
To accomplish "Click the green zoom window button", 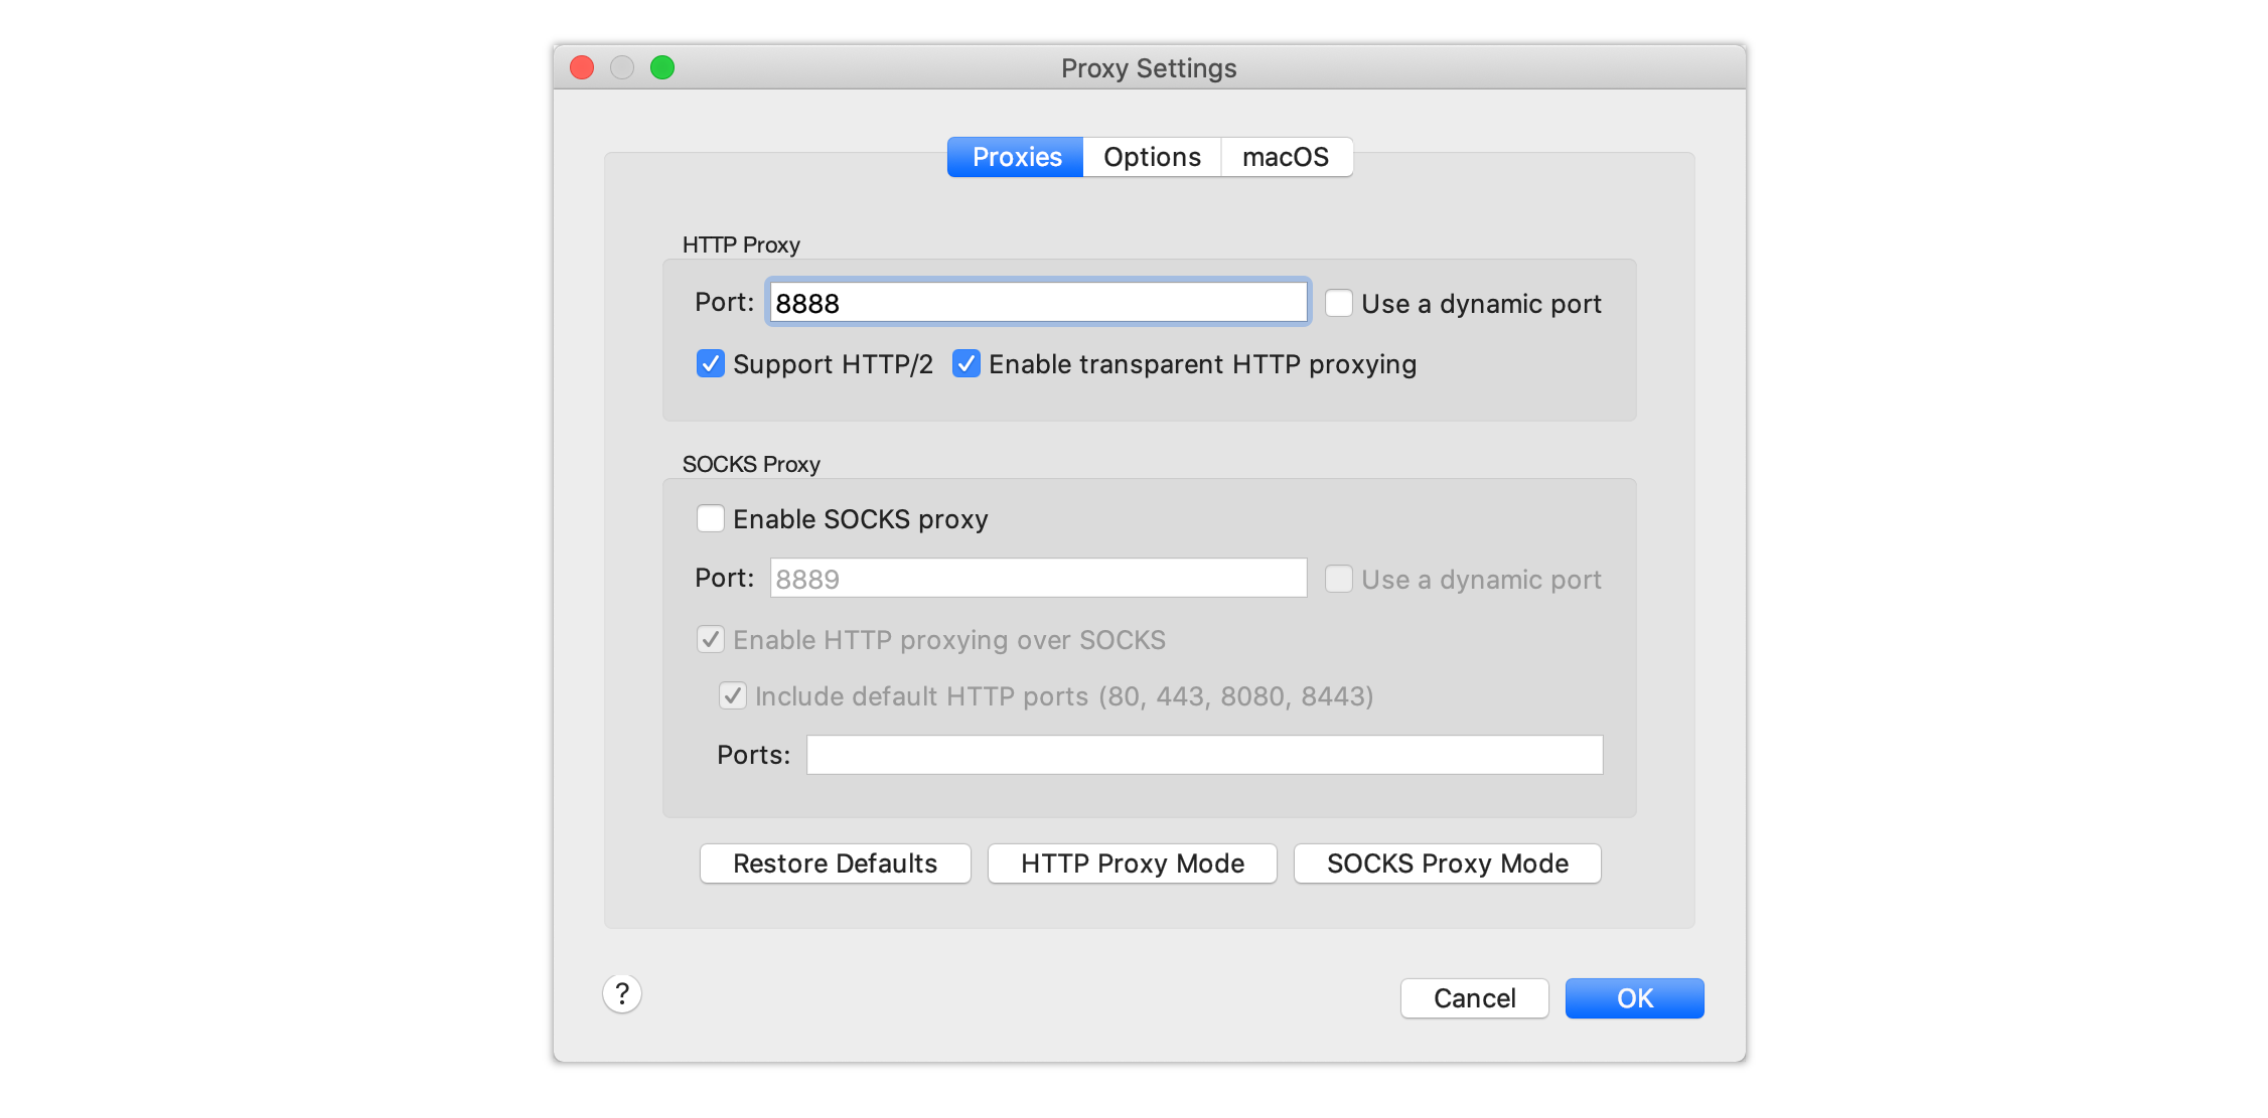I will 662,68.
